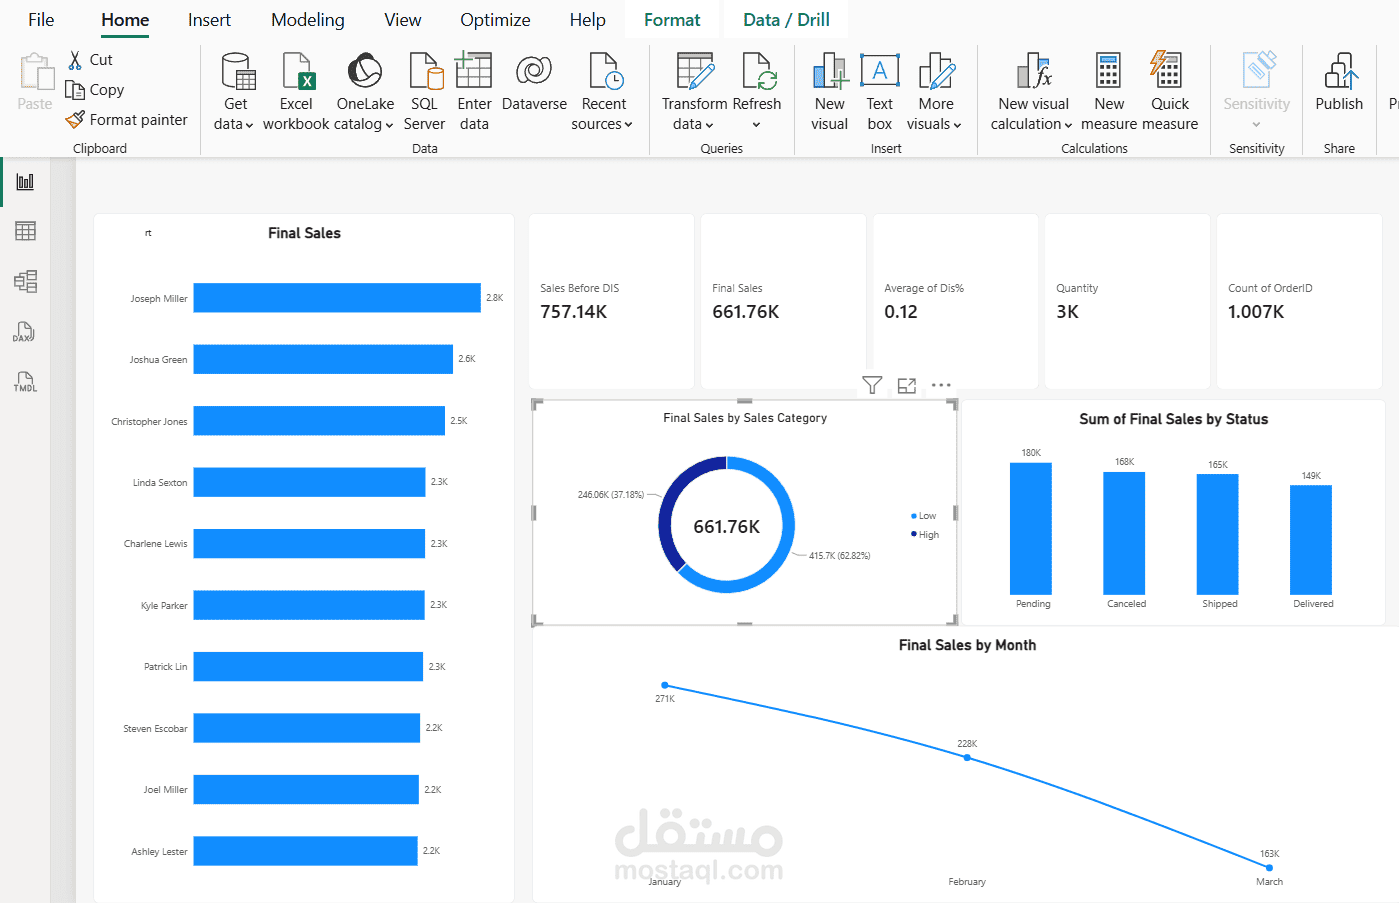Expand New visual calculation dropdown arrow

click(1068, 125)
